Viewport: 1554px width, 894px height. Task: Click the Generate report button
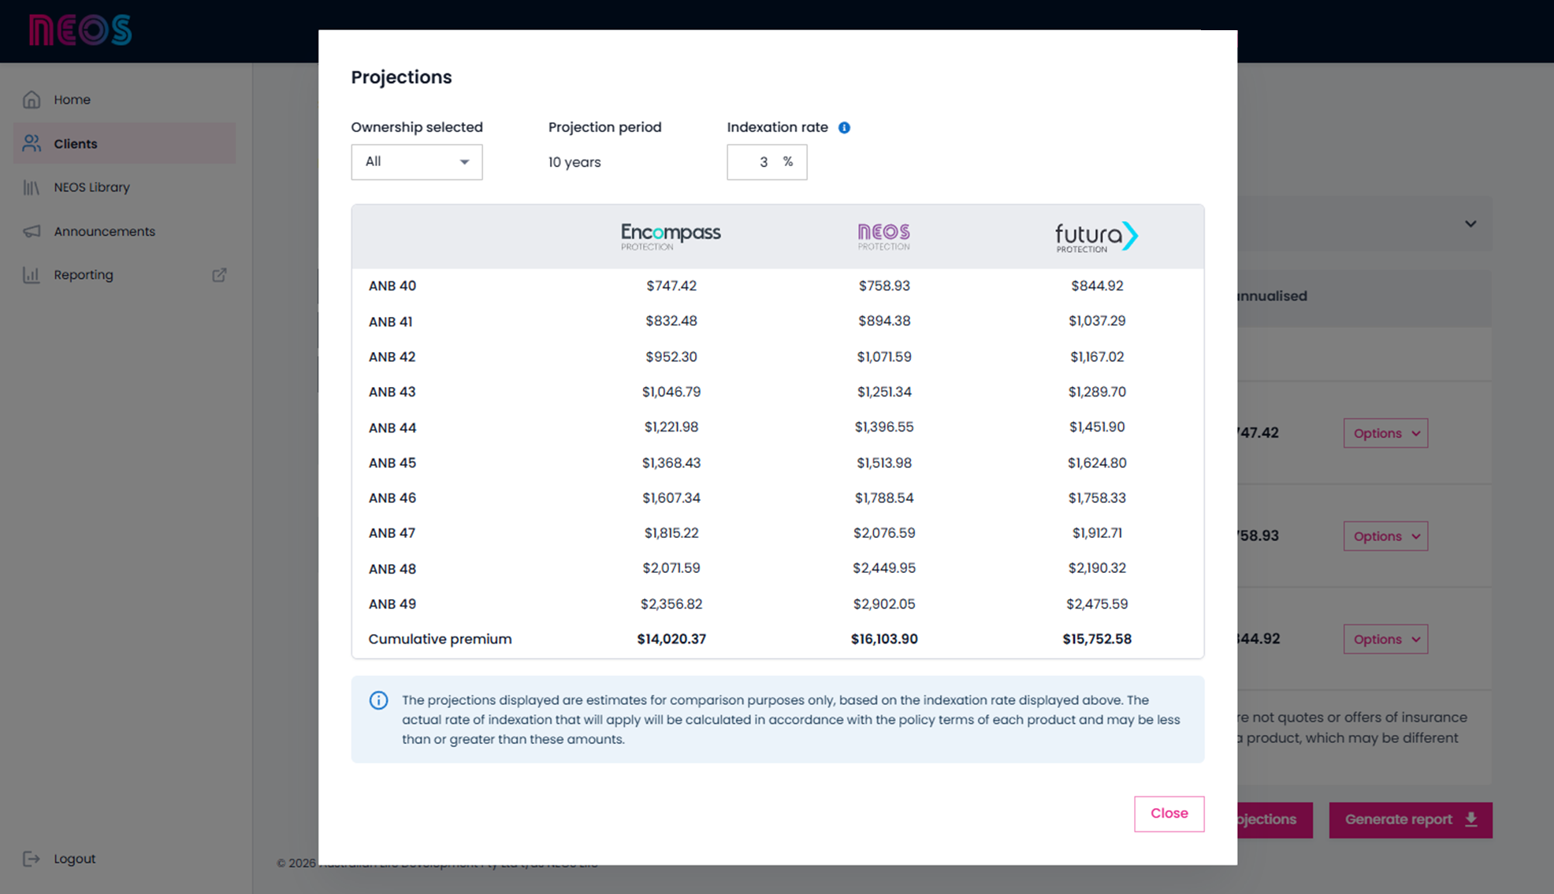pos(1398,820)
